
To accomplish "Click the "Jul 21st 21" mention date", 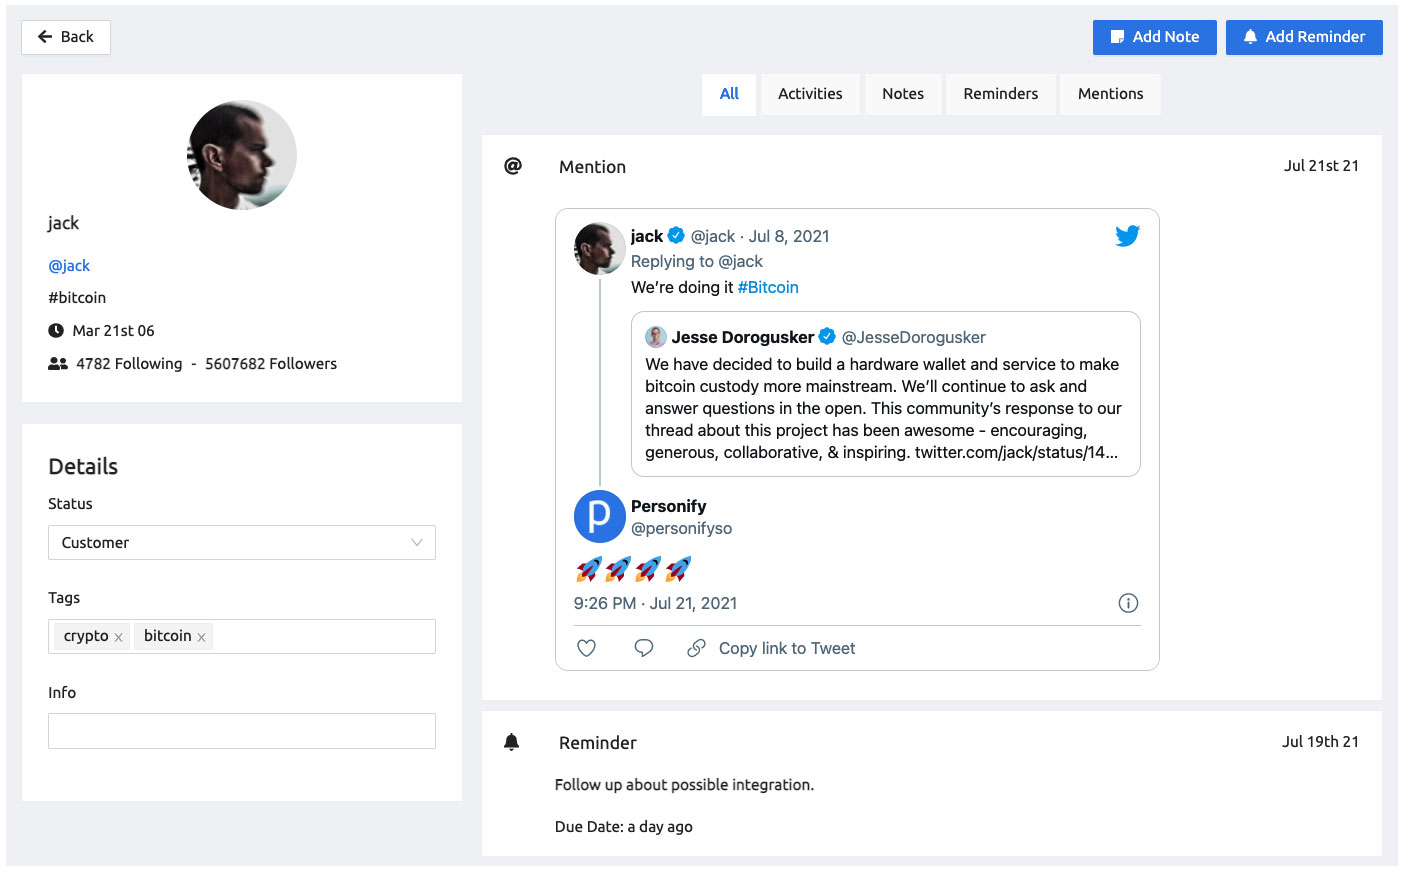I will pos(1321,166).
